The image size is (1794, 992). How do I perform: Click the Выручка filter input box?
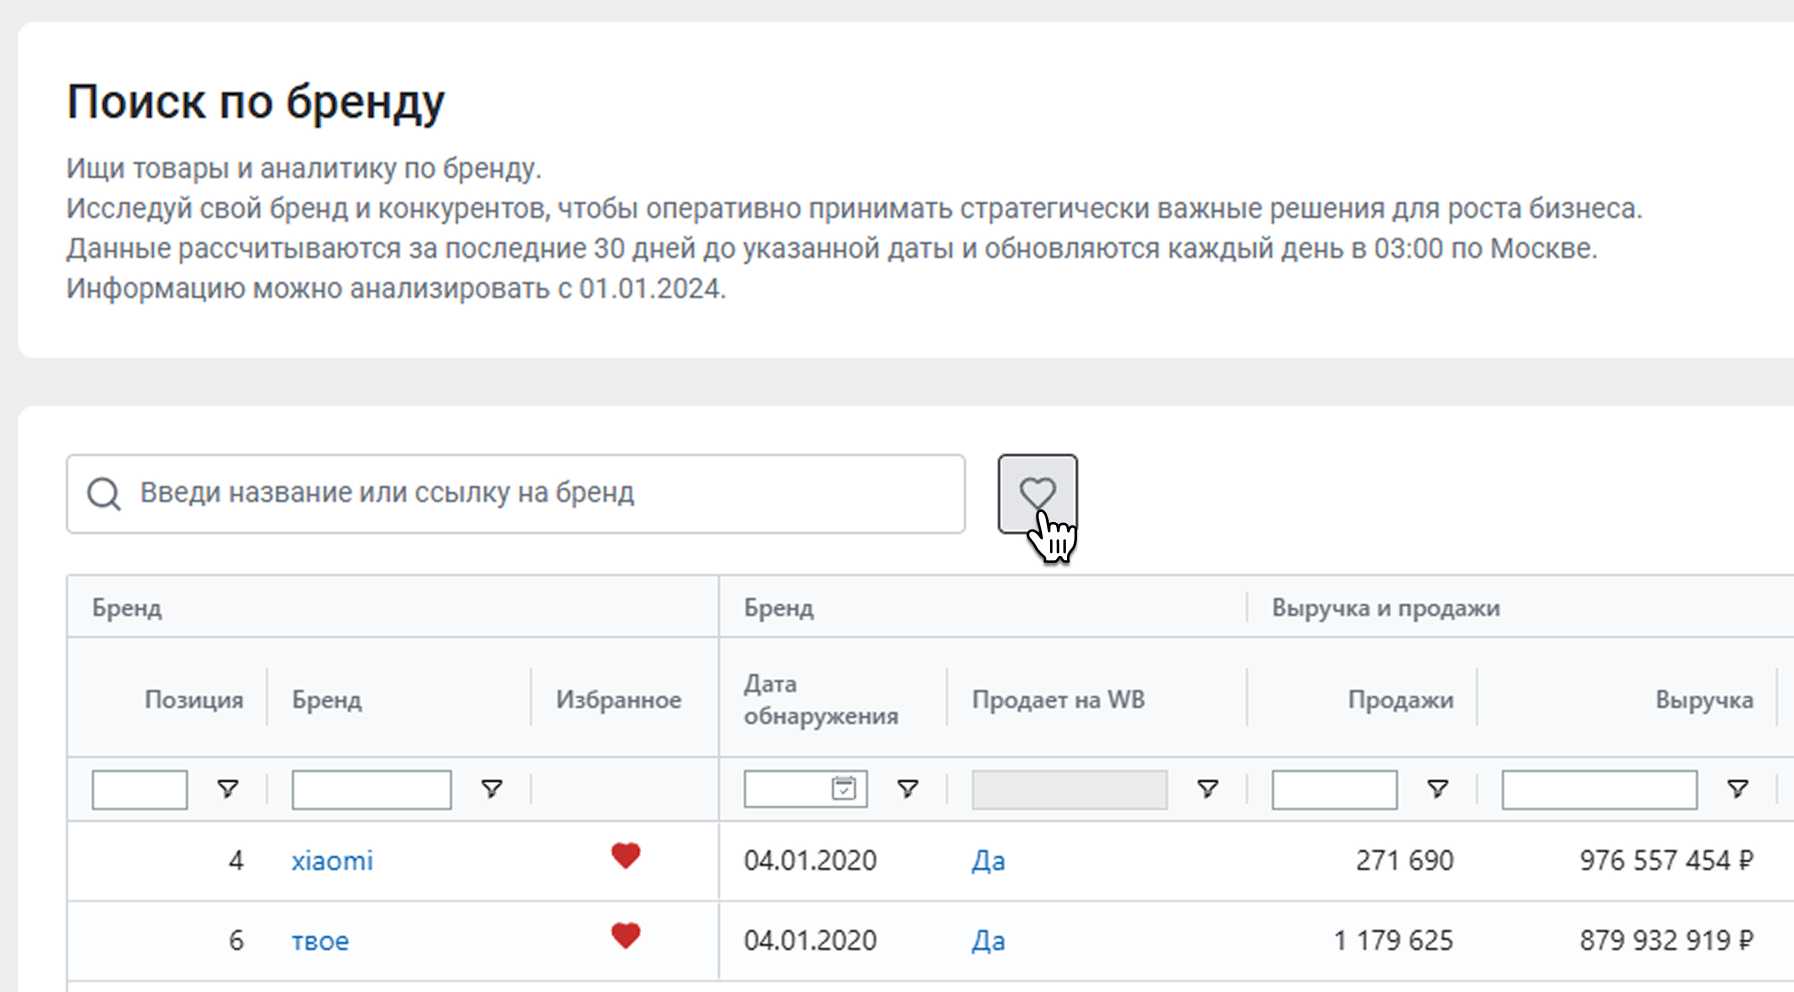(x=1599, y=789)
